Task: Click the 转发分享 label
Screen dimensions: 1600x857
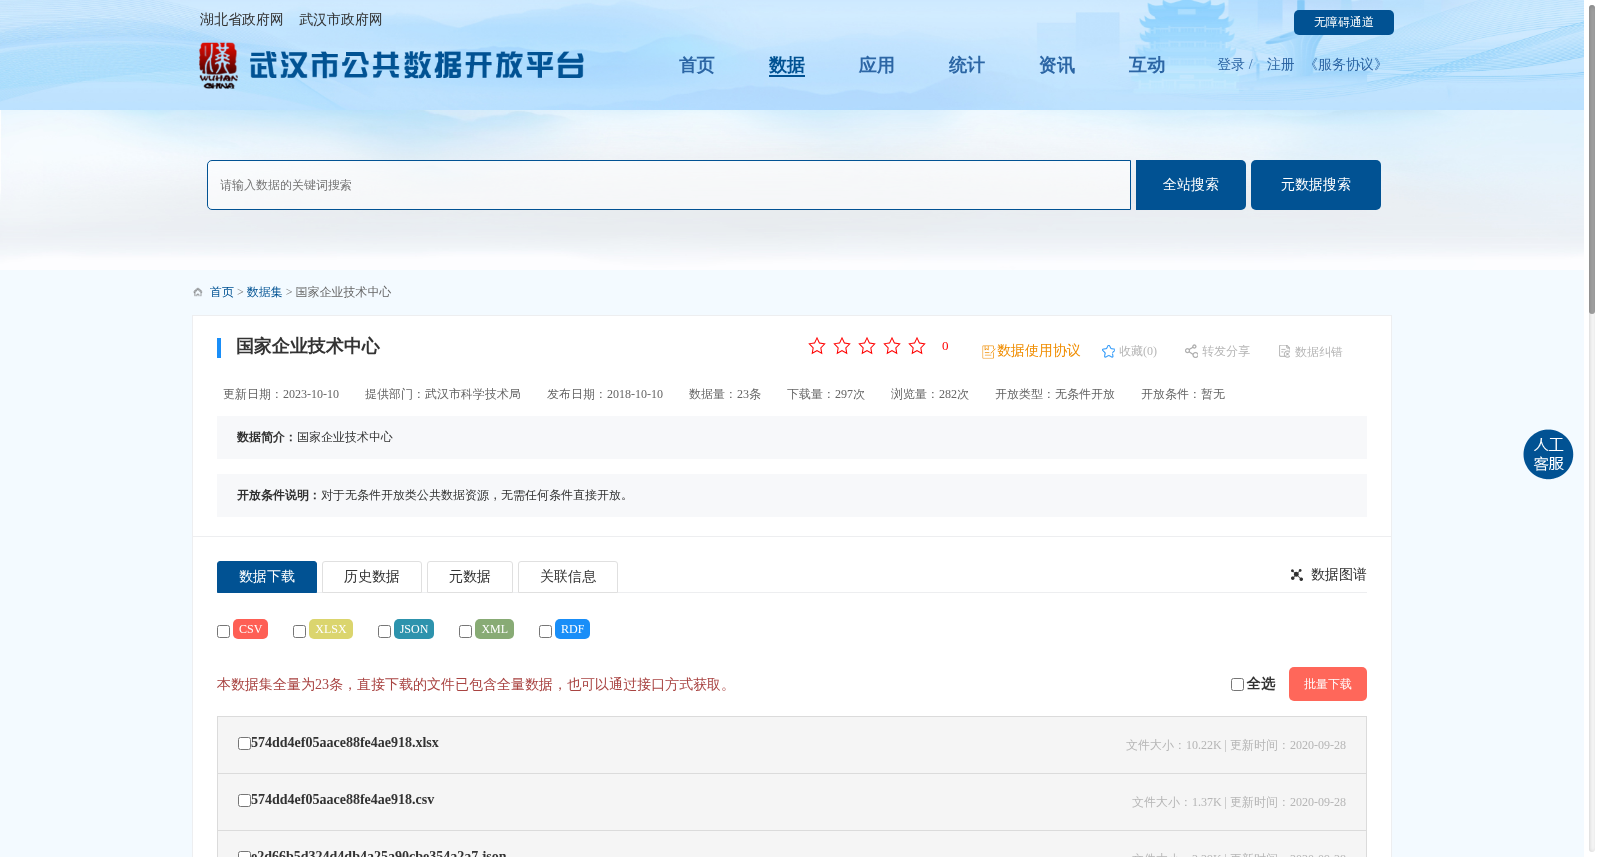Action: [x=1226, y=351]
